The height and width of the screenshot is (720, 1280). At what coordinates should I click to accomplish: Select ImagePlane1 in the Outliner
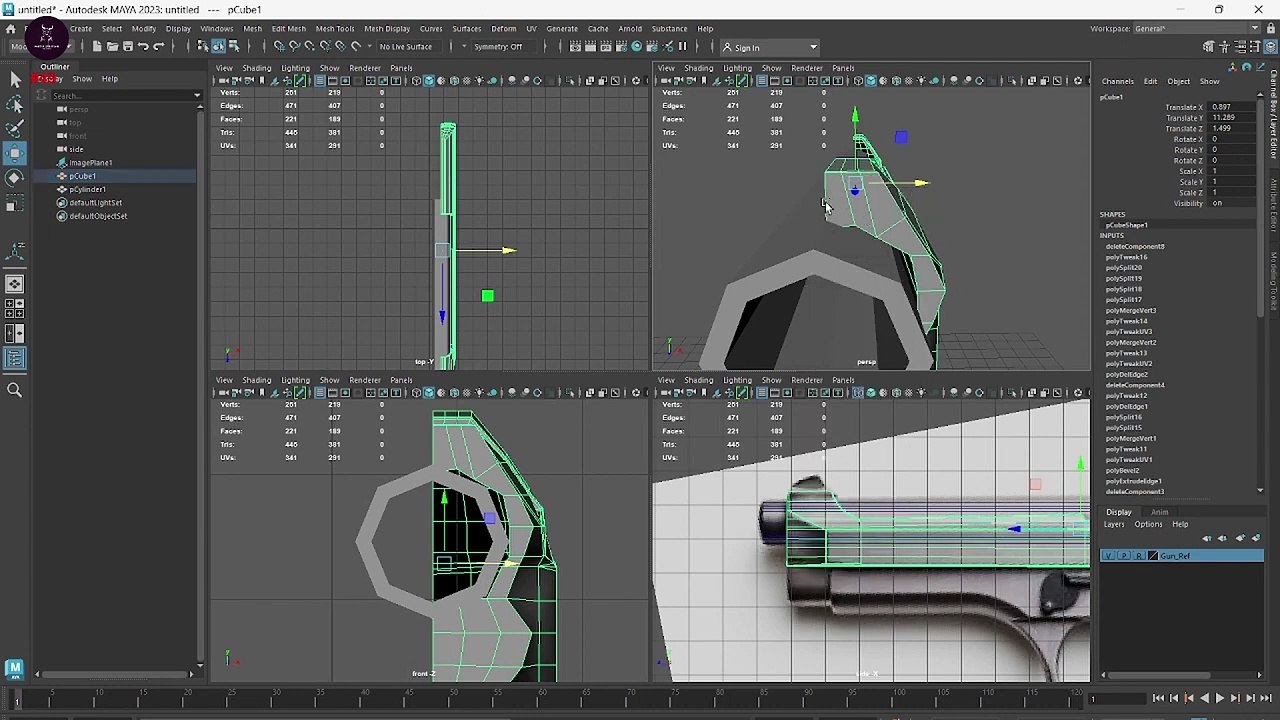pyautogui.click(x=90, y=163)
